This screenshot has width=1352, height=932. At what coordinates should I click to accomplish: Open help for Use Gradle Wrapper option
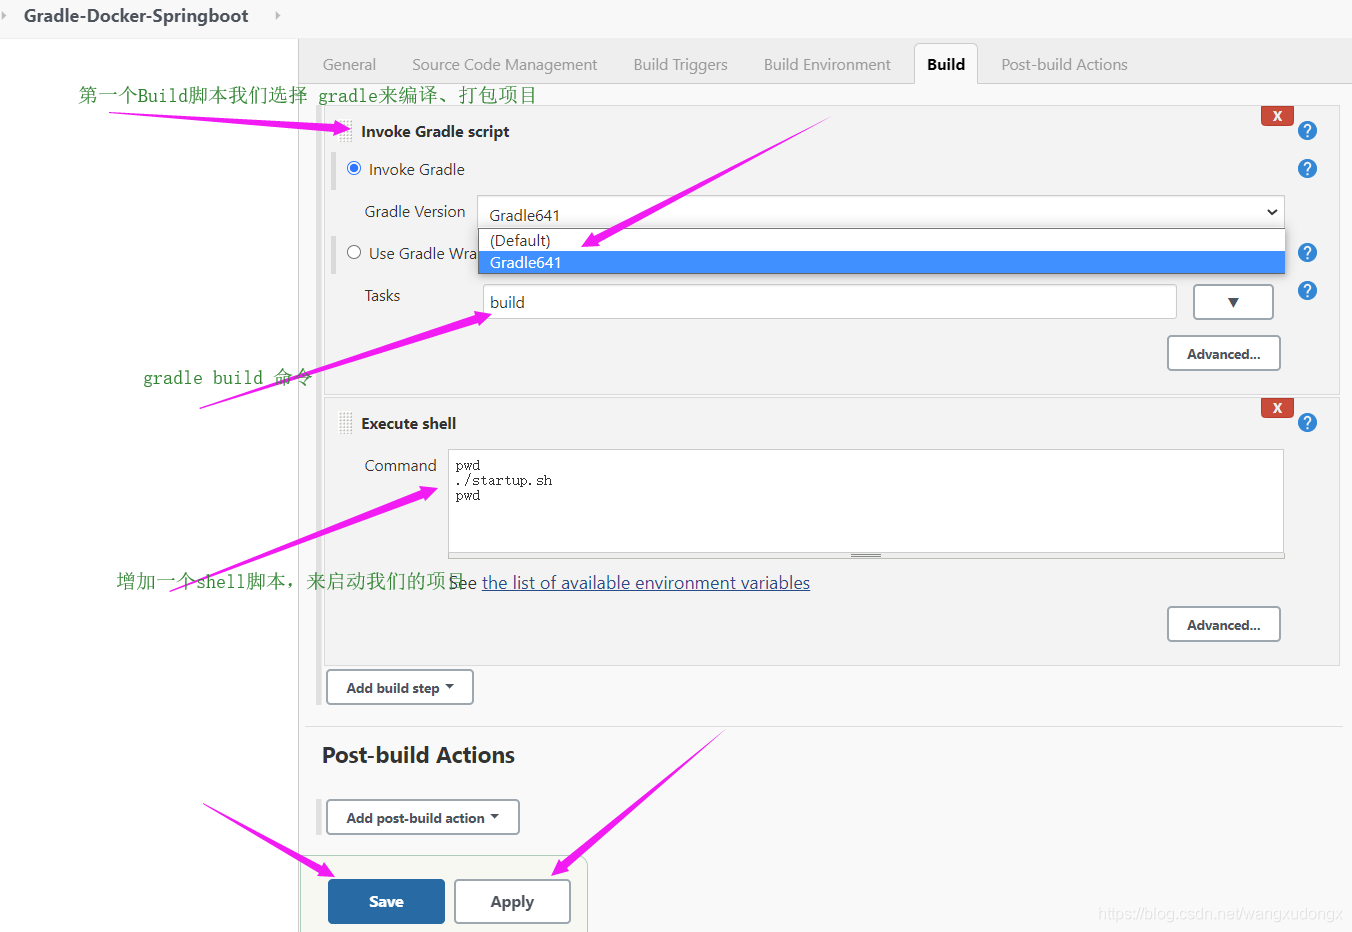[1307, 253]
